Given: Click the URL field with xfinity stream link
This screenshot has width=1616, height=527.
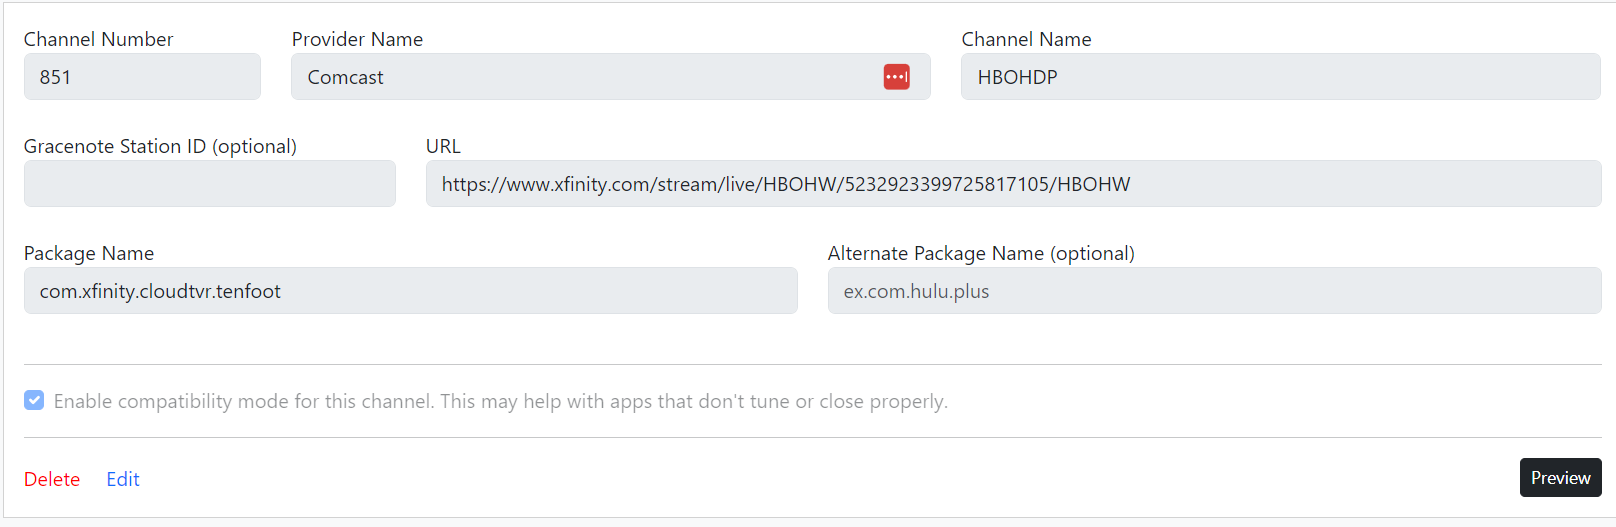Looking at the screenshot, I should pos(1013,184).
